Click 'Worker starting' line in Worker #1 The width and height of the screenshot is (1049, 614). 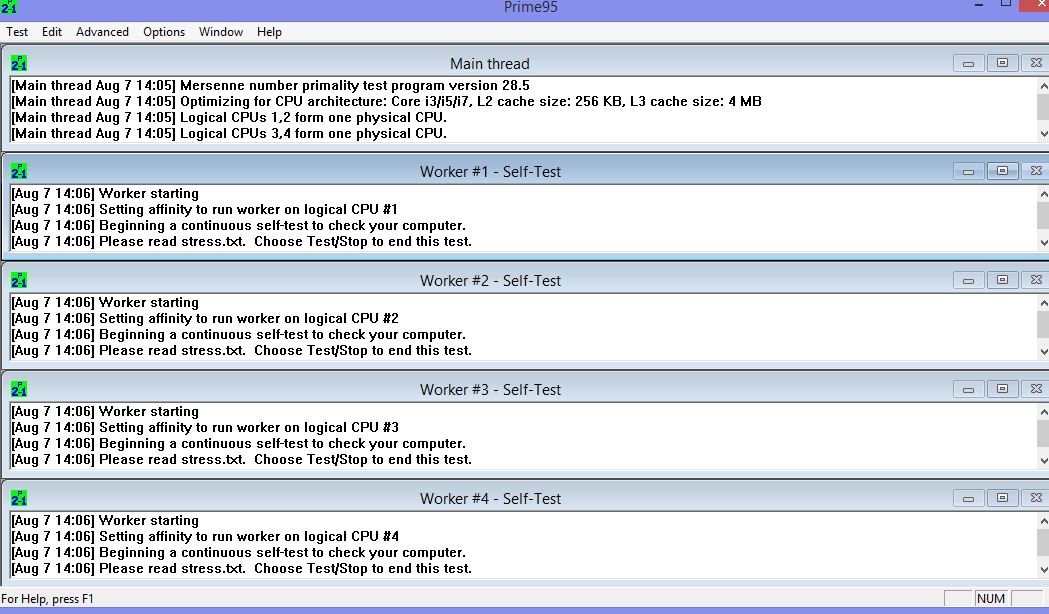click(x=105, y=193)
